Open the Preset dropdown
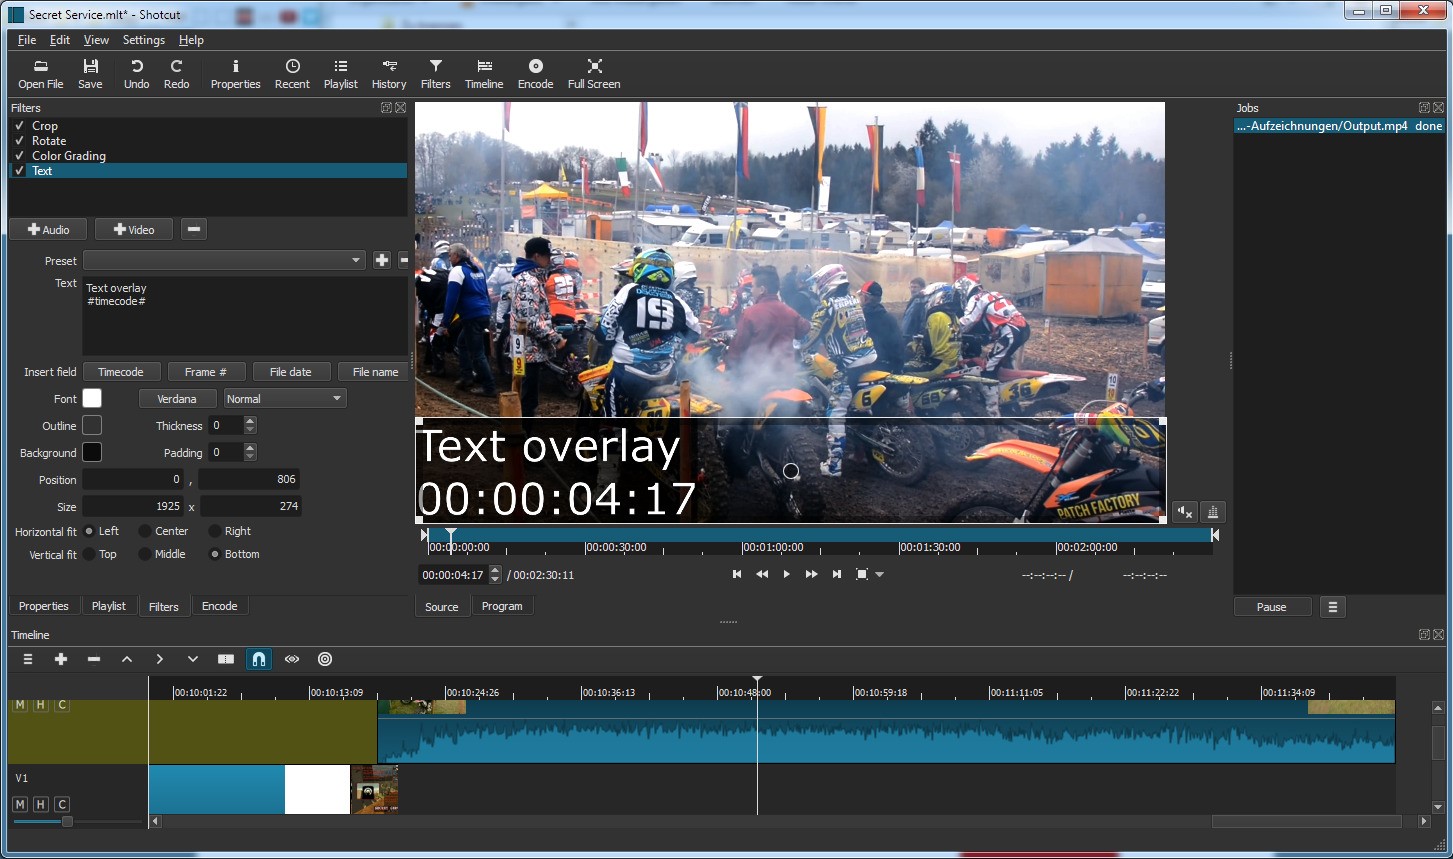 [224, 260]
